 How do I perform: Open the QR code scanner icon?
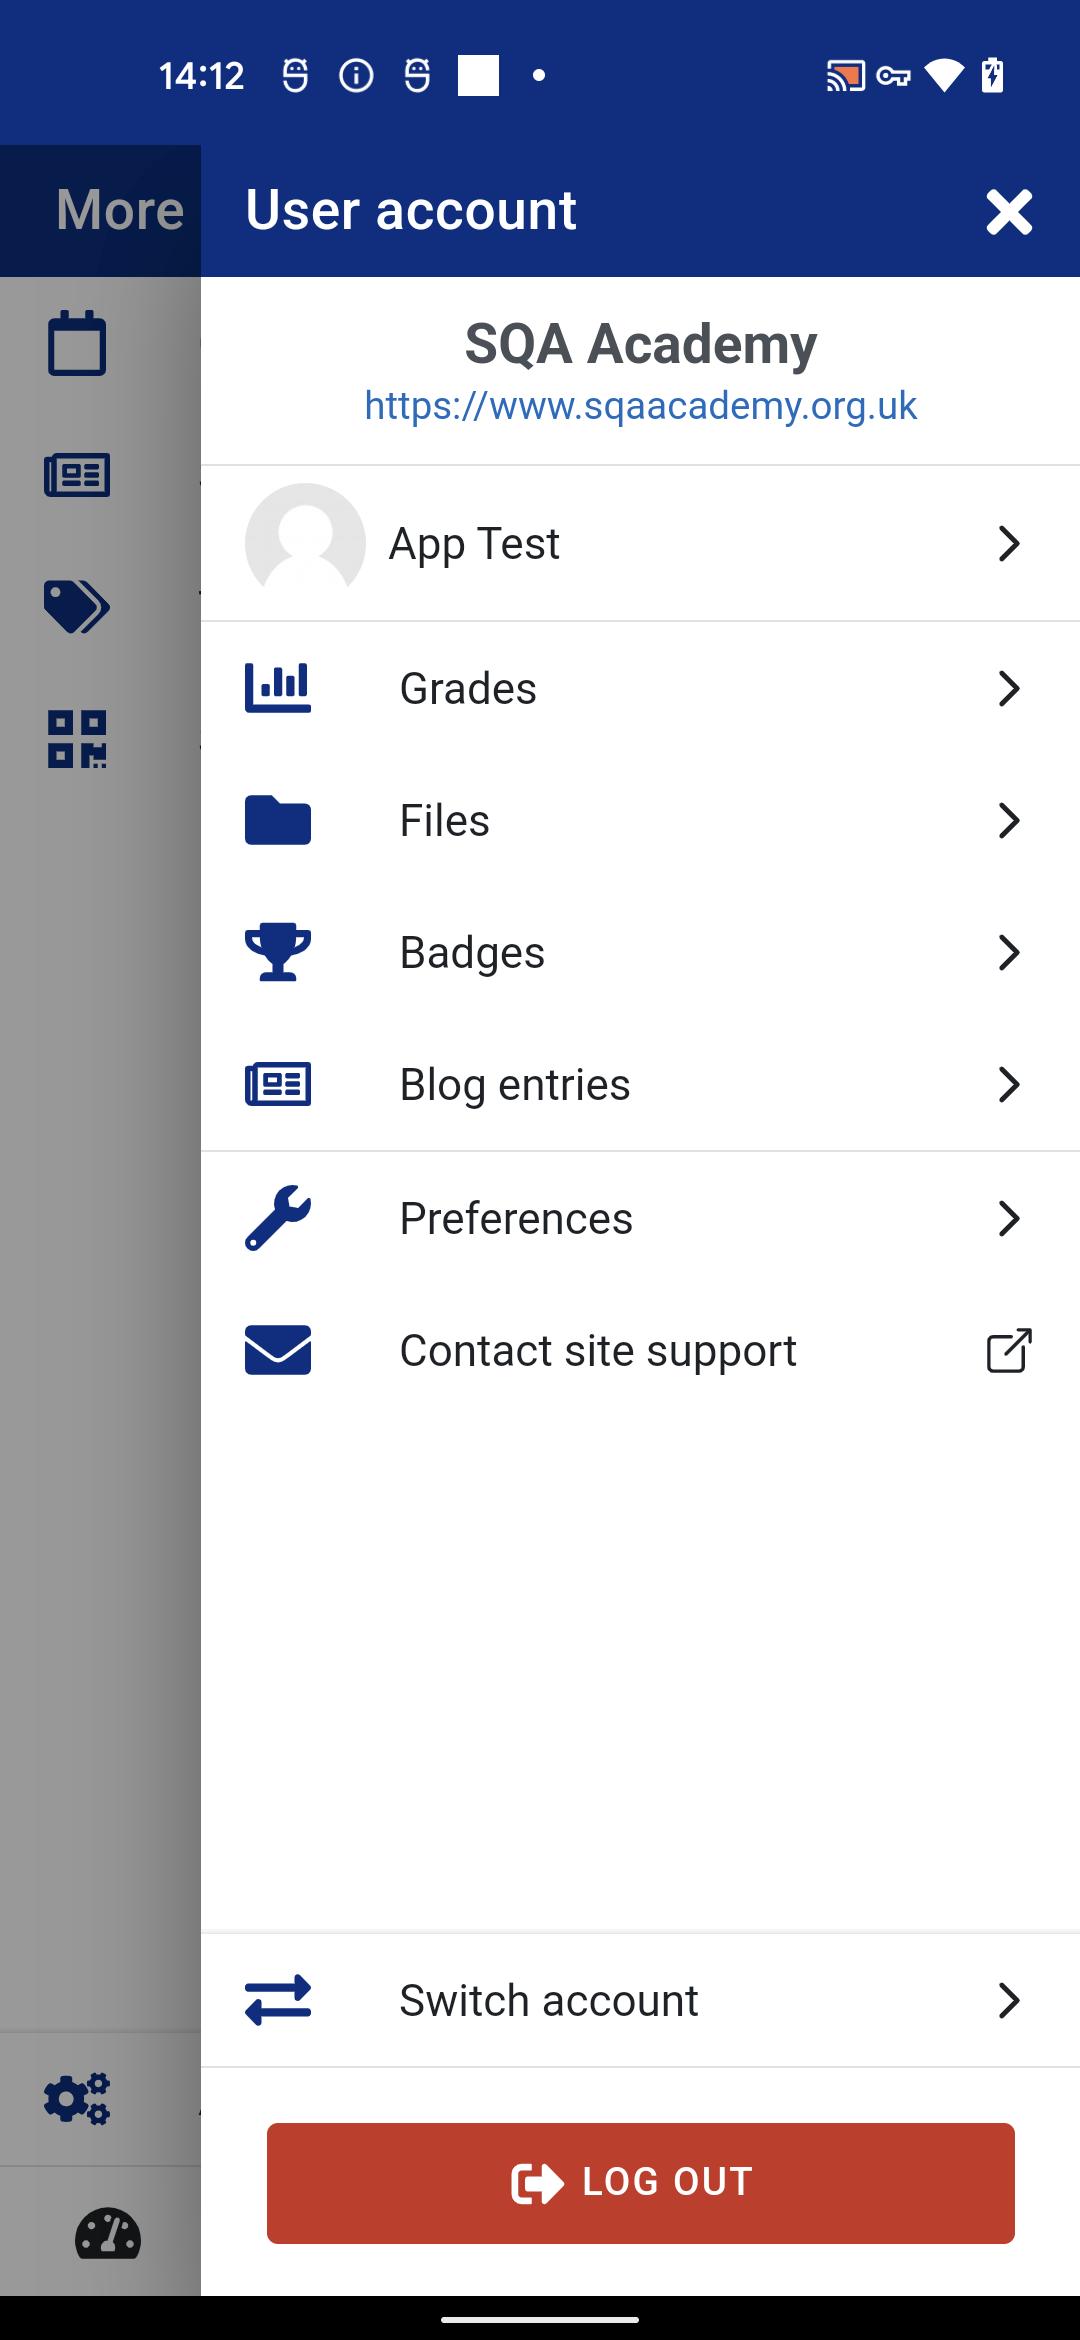point(77,739)
